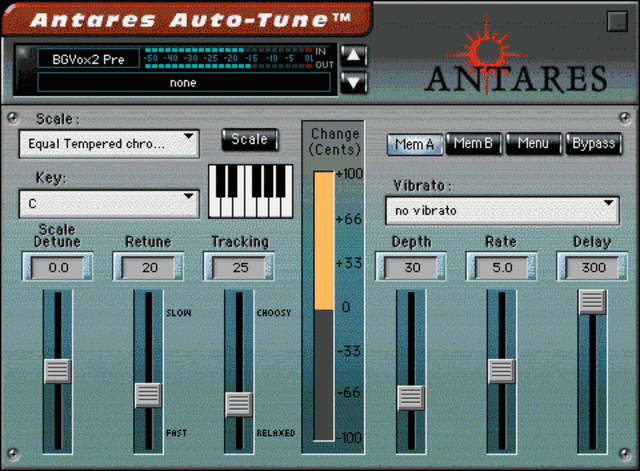Click the Antares sunburst logo
This screenshot has width=640, height=471.
(x=487, y=52)
